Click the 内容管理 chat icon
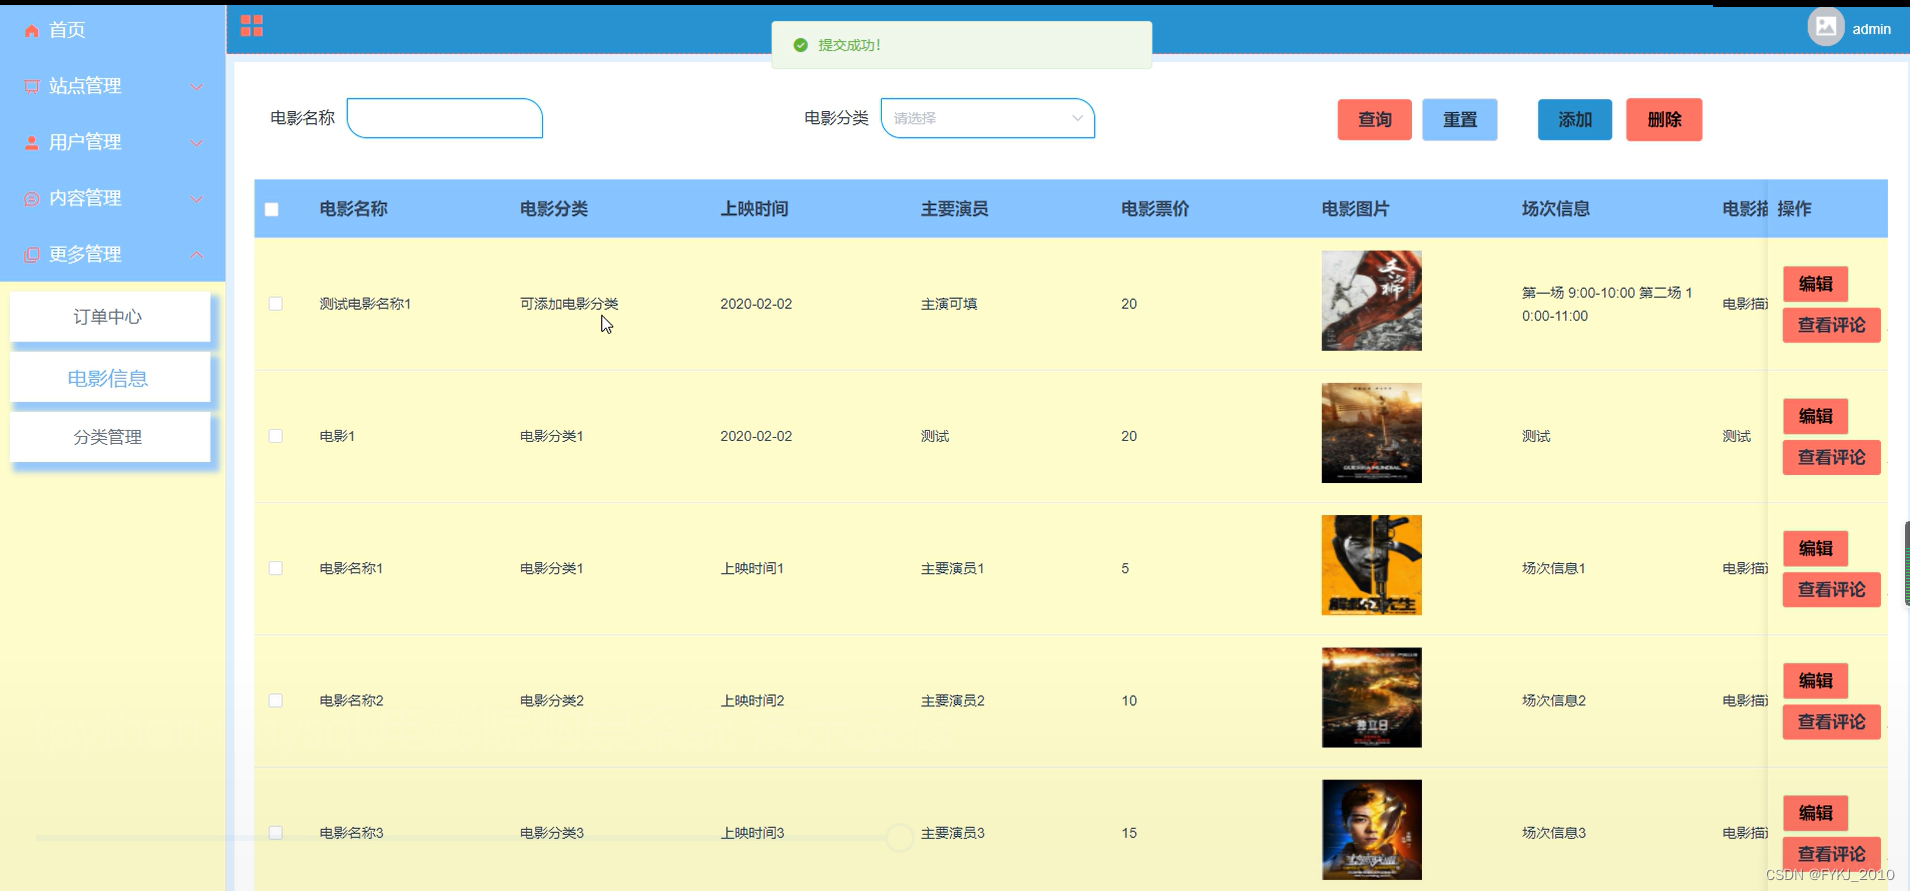The height and width of the screenshot is (891, 1910). click(32, 199)
